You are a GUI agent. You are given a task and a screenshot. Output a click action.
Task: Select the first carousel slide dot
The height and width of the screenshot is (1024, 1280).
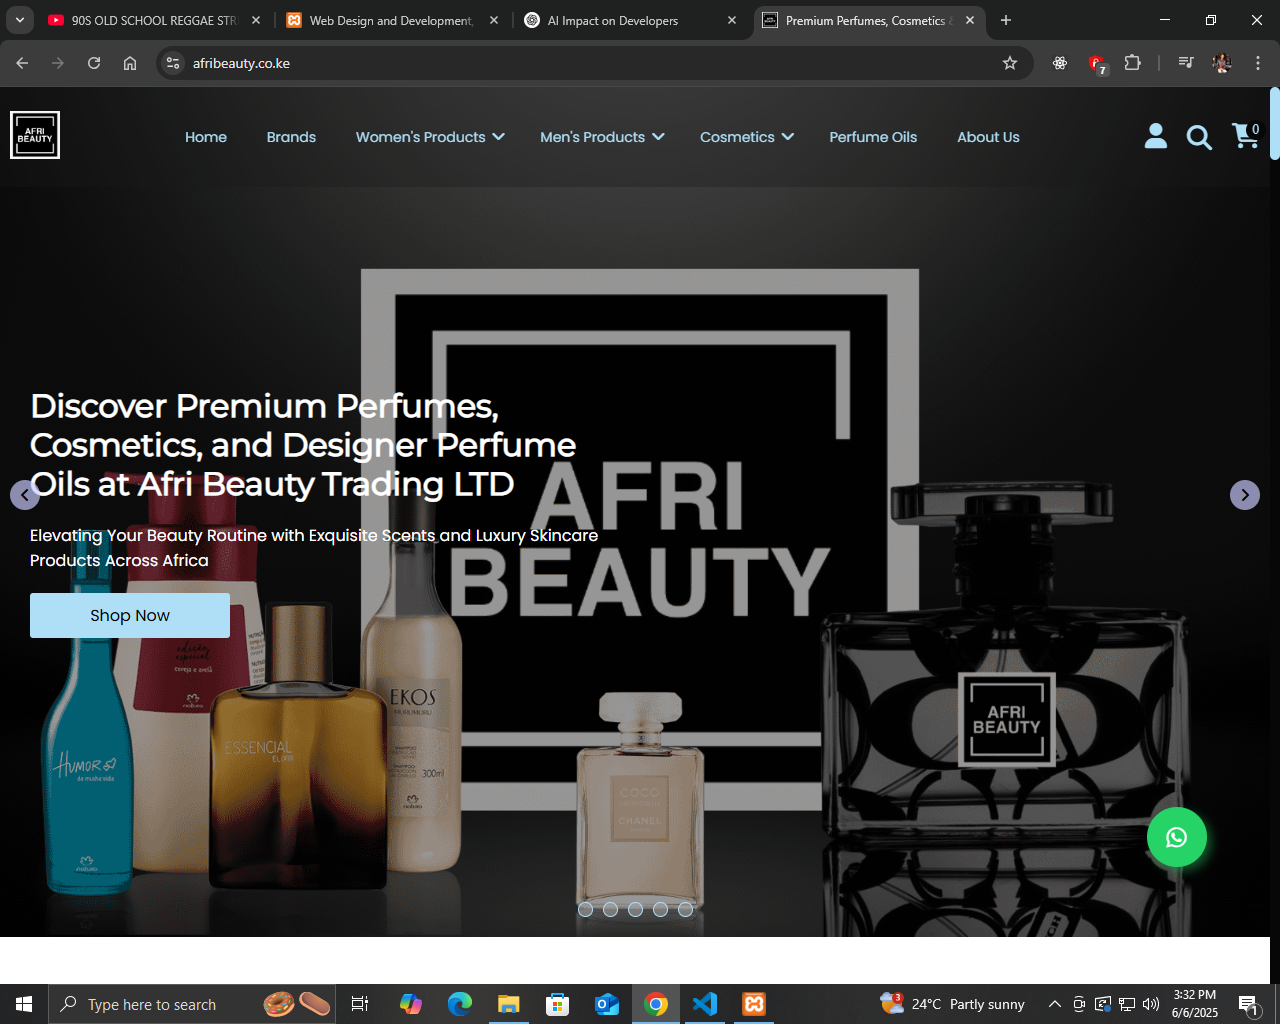[x=586, y=909]
